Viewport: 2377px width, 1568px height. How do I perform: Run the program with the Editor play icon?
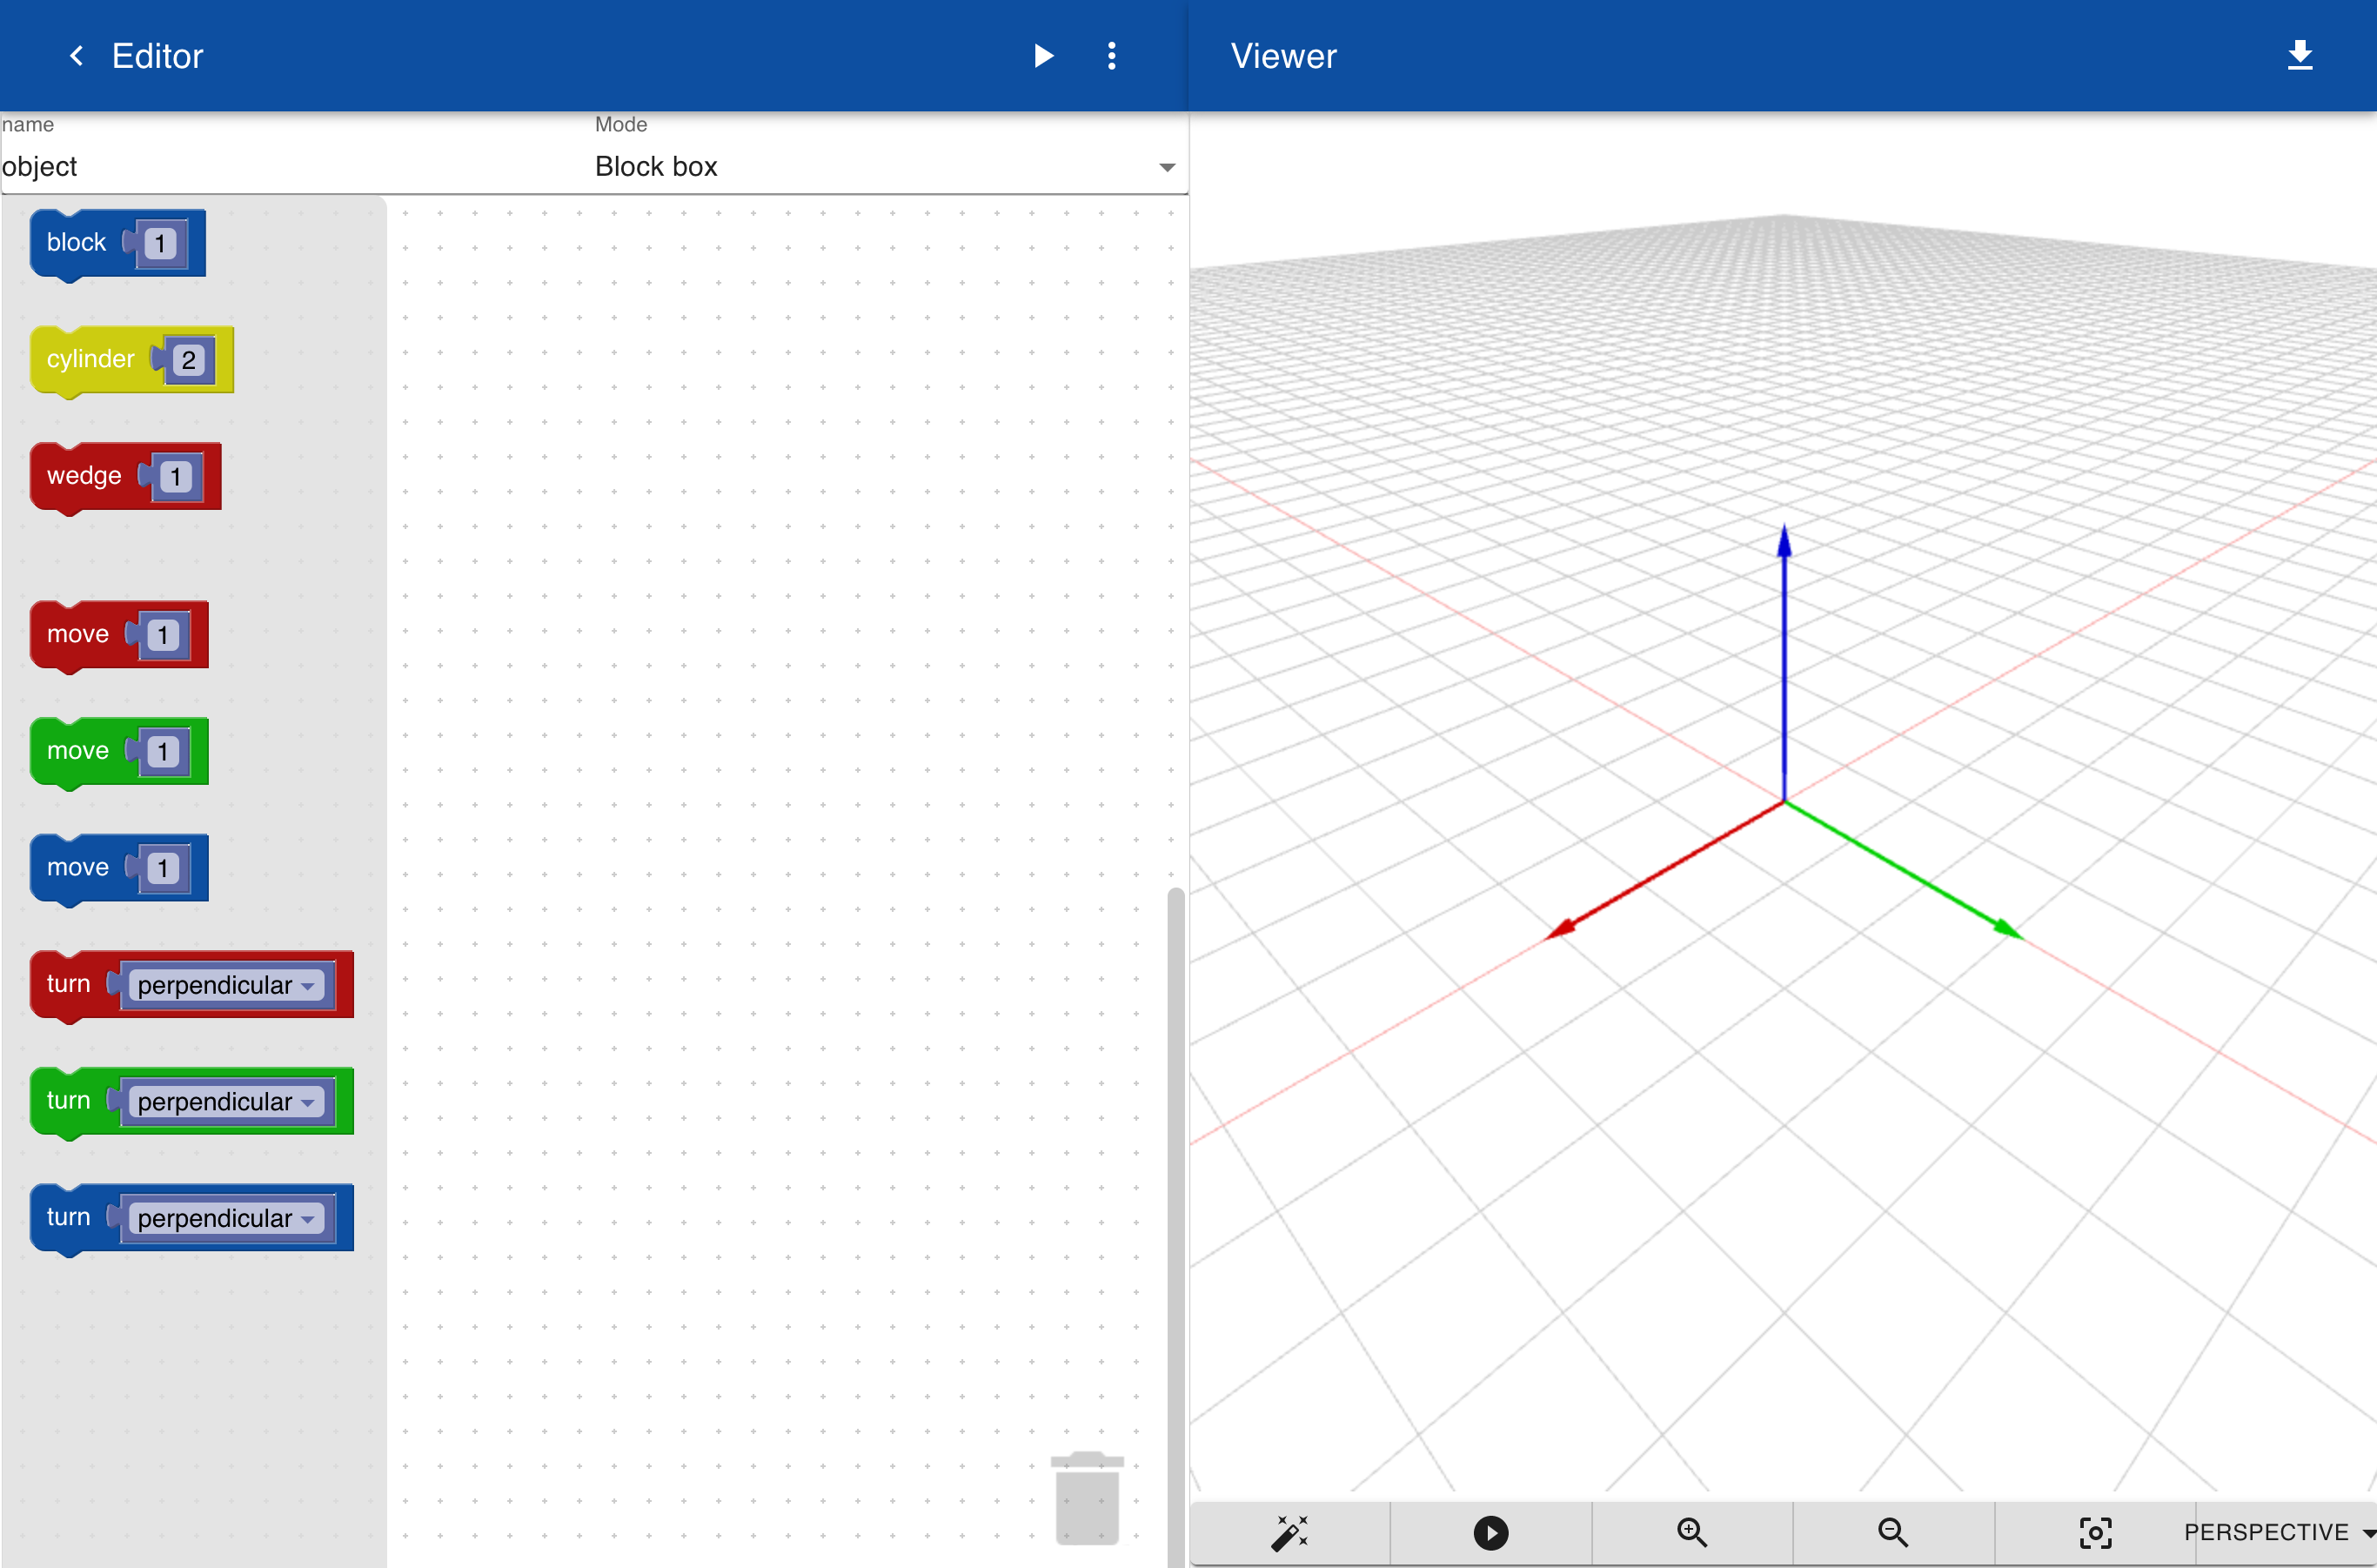coord(1043,56)
